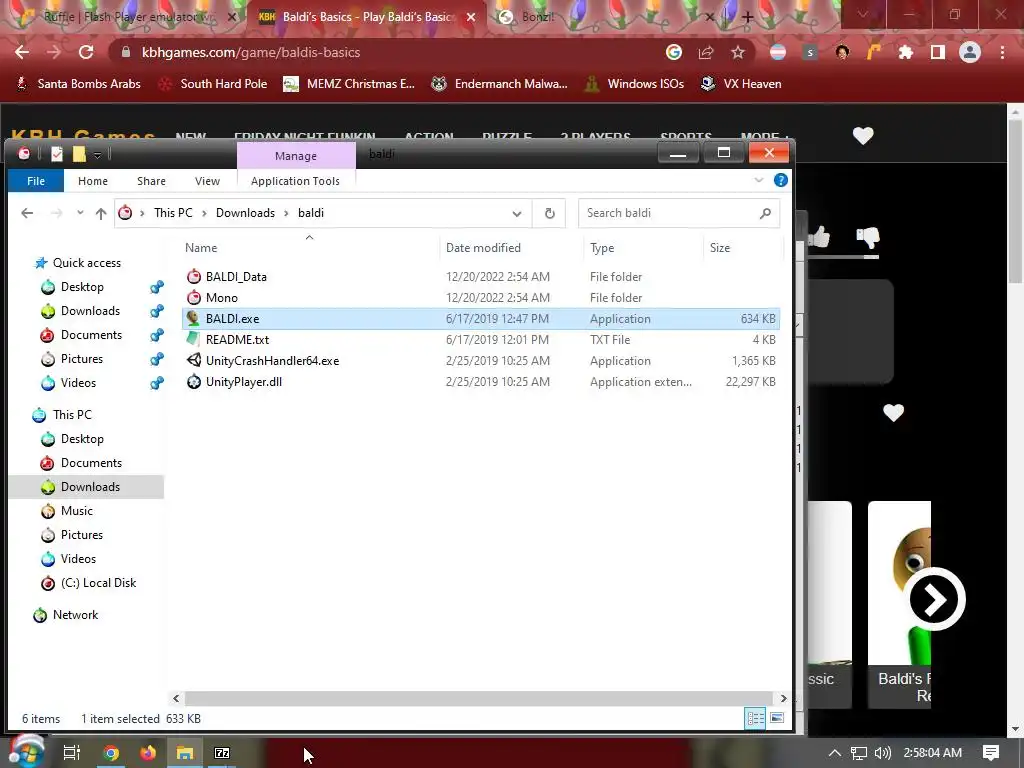Switch to the Share ribbon tab
1024x768 pixels.
151,181
